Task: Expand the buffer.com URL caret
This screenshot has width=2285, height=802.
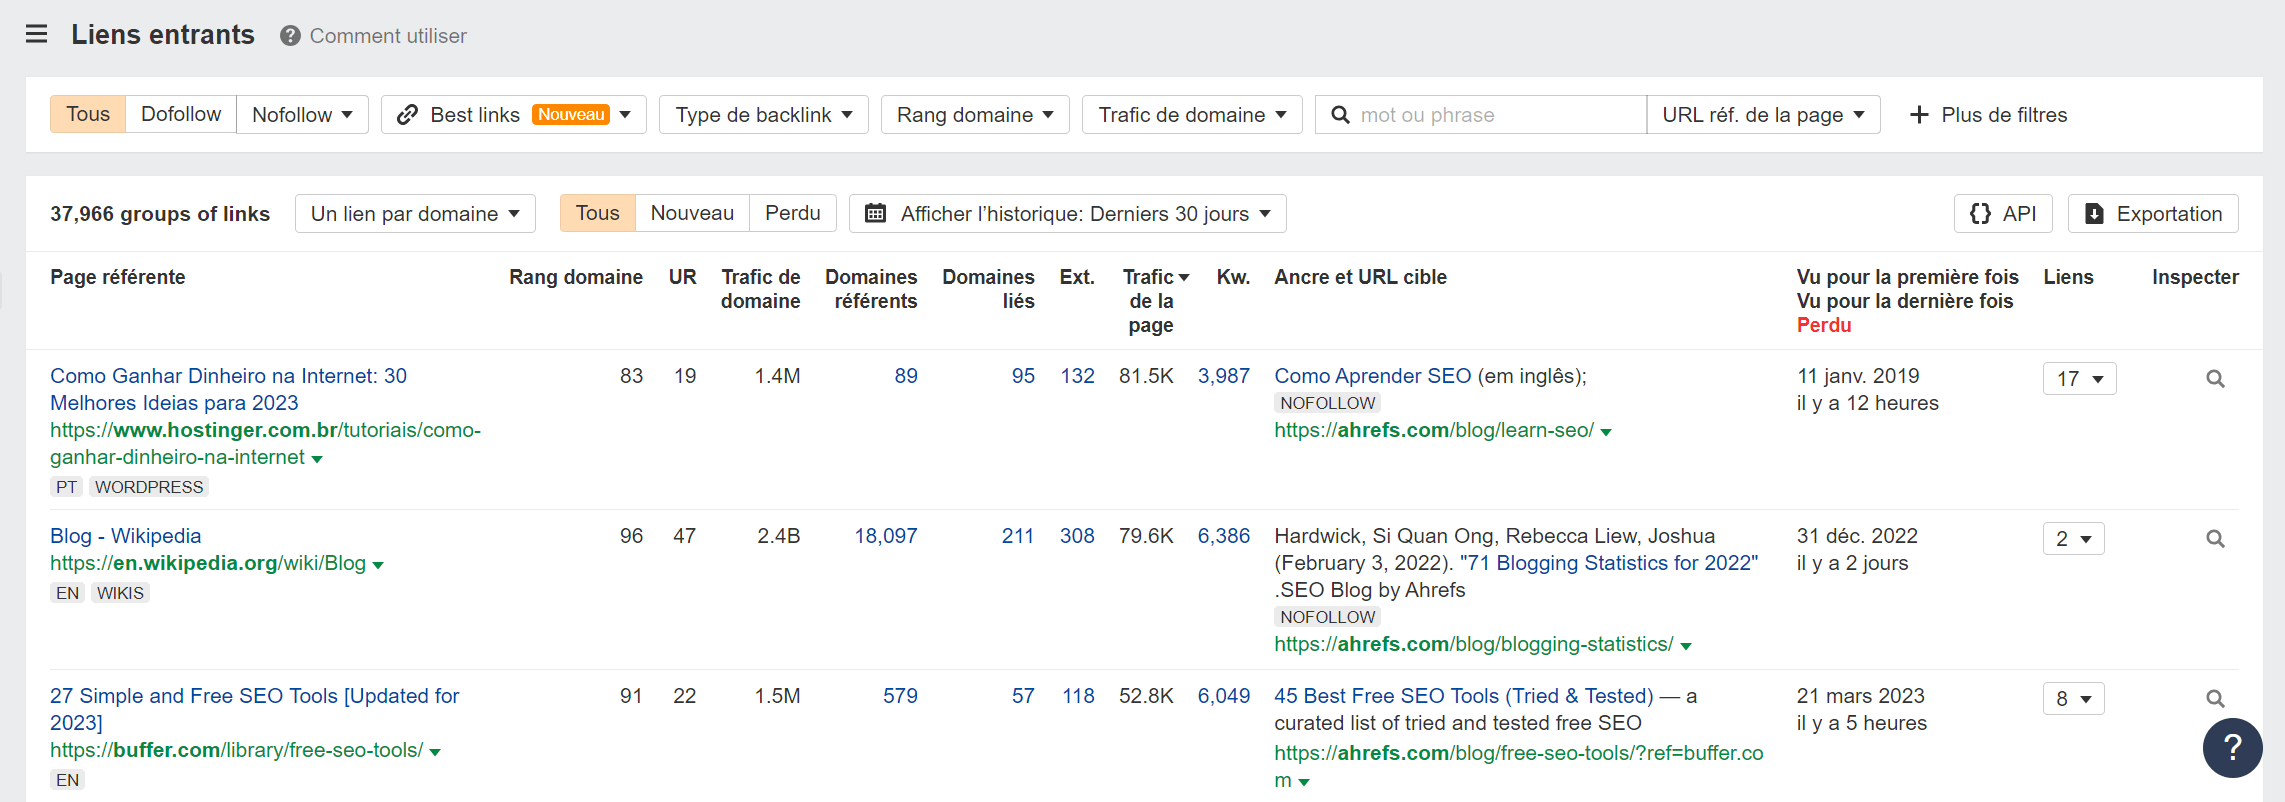Action: [435, 752]
